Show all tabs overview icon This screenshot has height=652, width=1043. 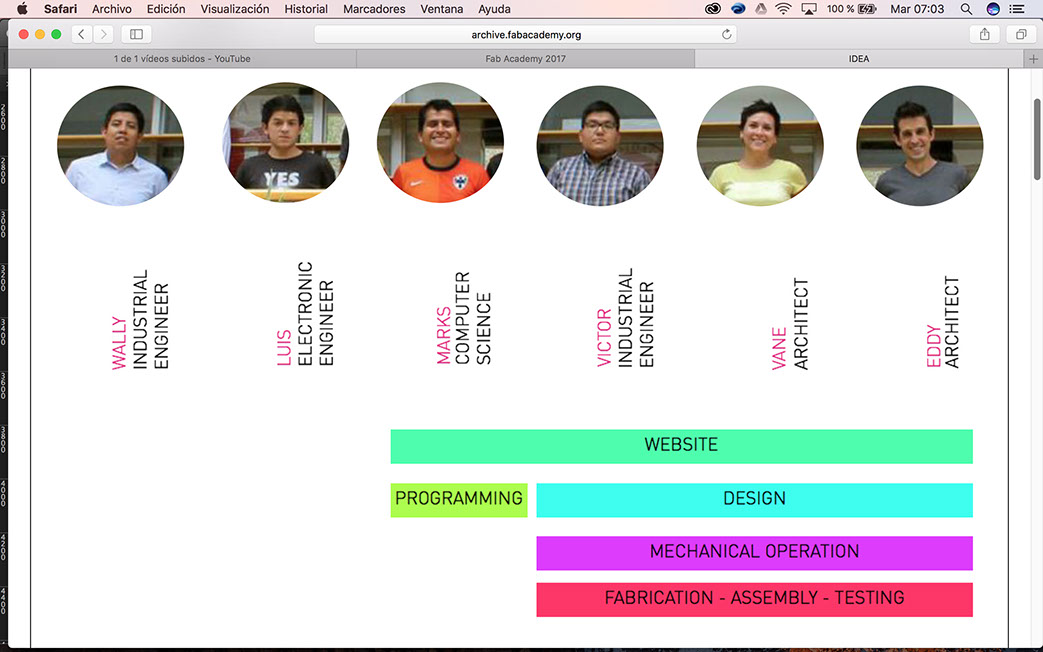1020,34
